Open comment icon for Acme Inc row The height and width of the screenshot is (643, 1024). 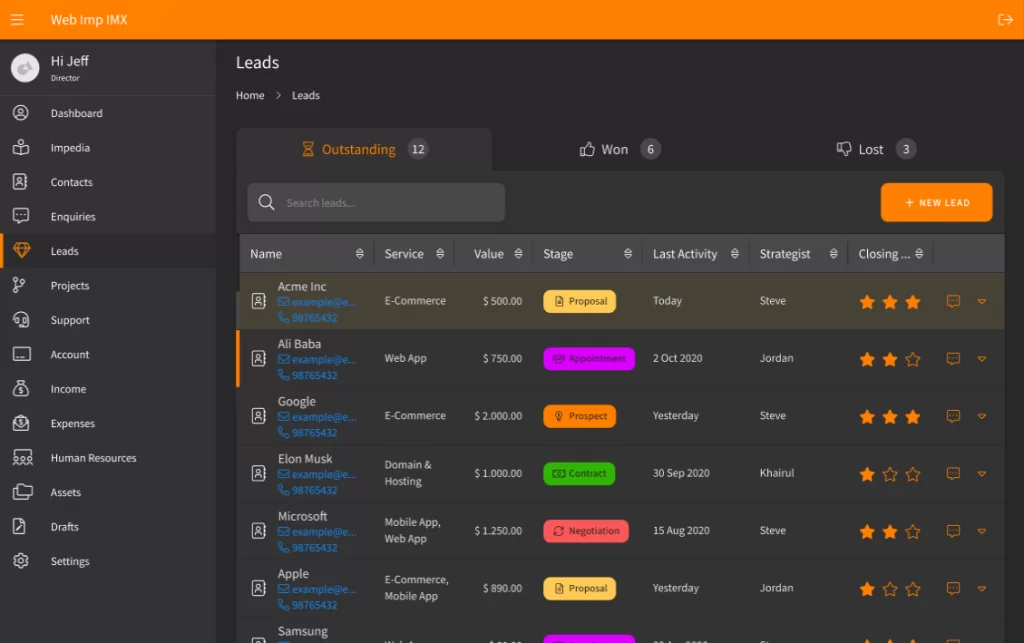pos(953,301)
